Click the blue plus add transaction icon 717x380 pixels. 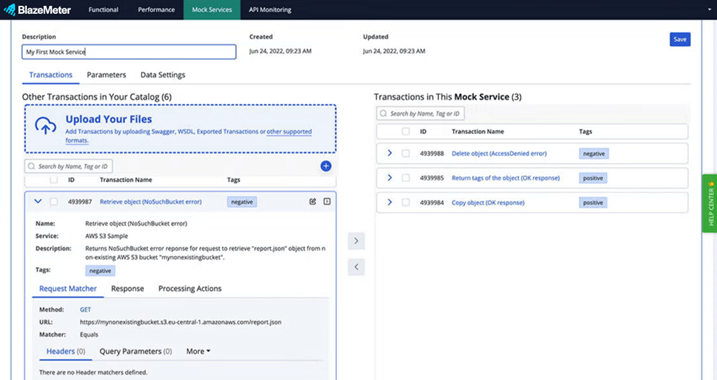click(326, 166)
